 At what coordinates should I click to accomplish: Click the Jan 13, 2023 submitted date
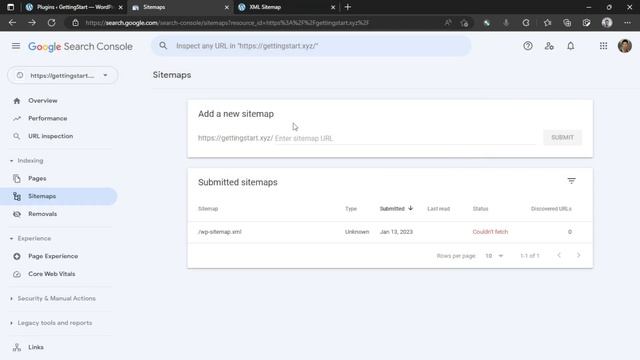click(396, 232)
